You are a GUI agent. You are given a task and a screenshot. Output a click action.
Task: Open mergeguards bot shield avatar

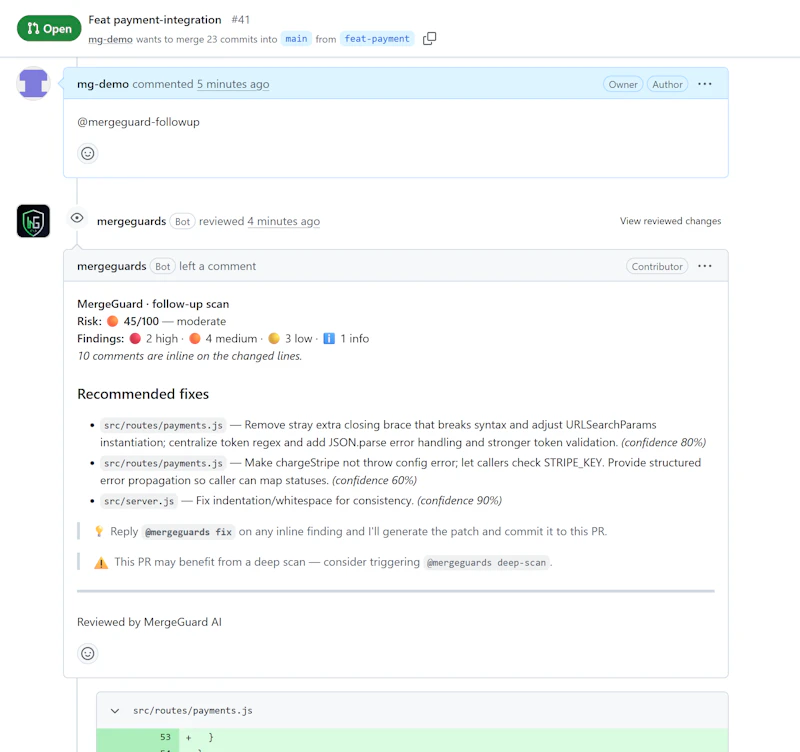33,221
